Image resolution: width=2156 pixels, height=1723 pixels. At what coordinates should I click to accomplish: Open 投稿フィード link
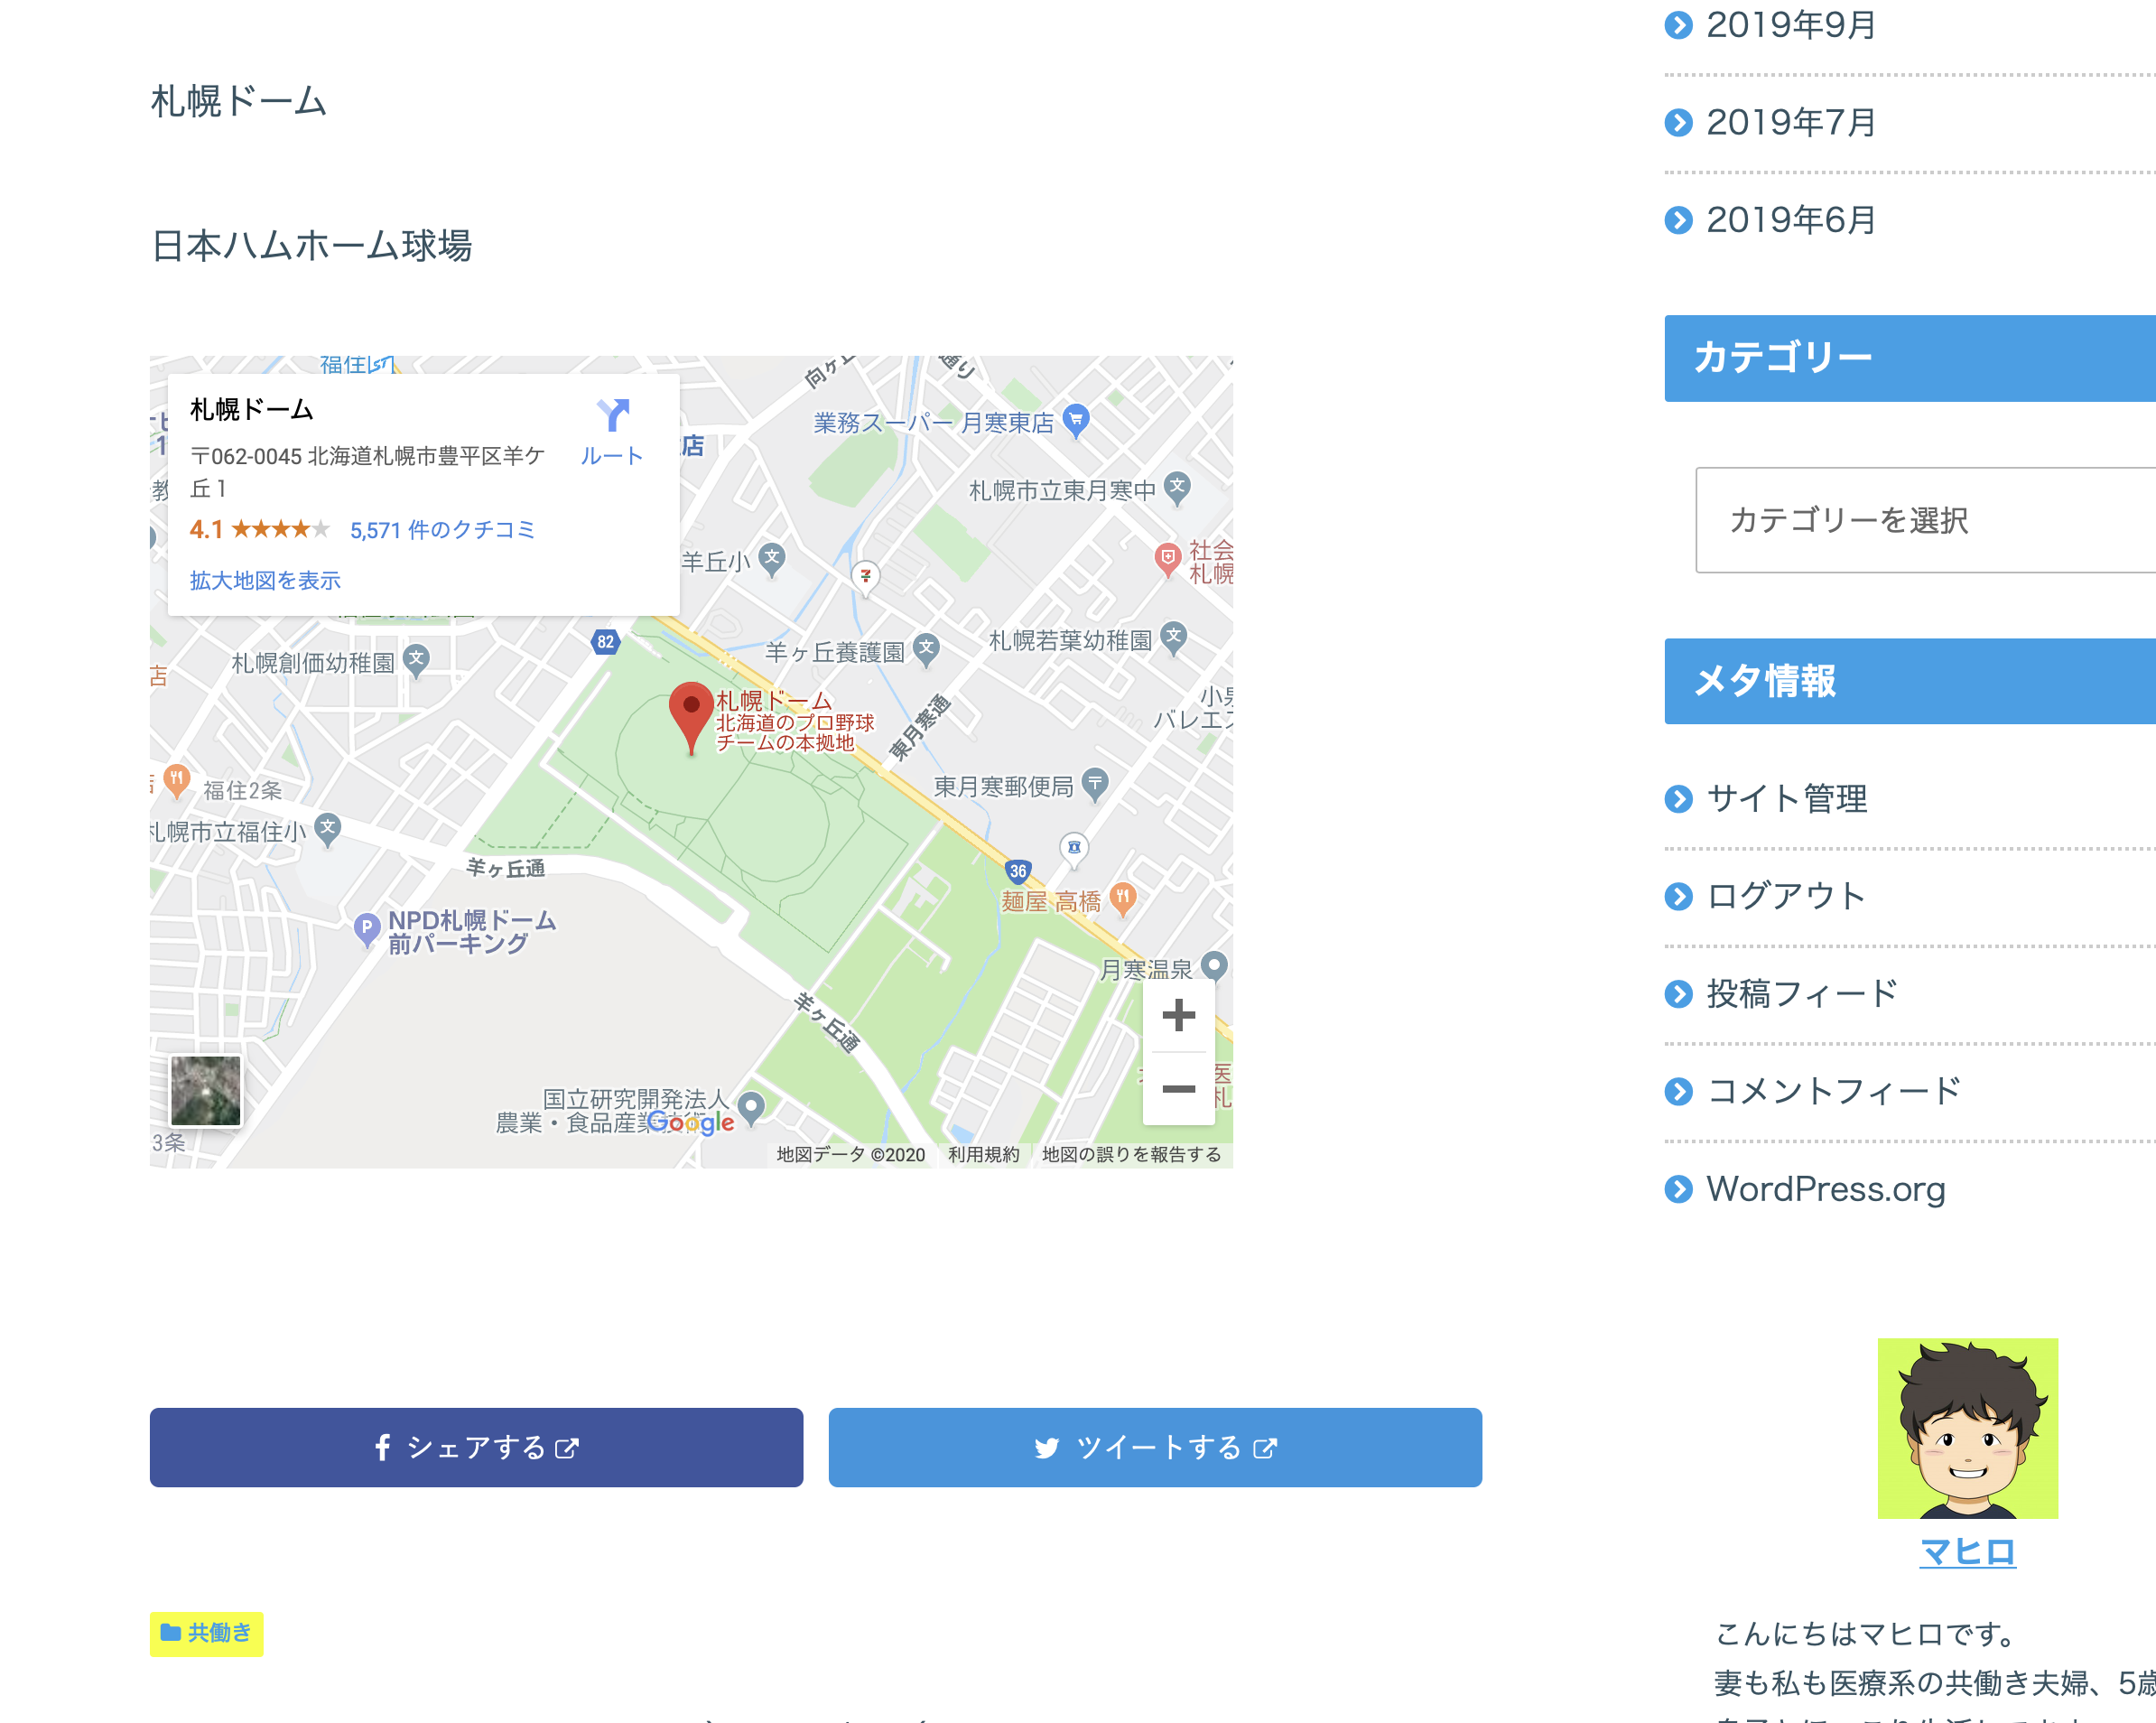click(1802, 993)
